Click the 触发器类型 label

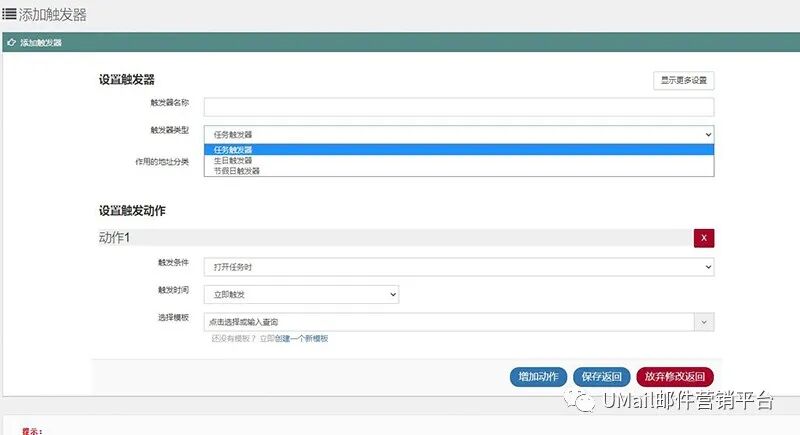pos(169,130)
